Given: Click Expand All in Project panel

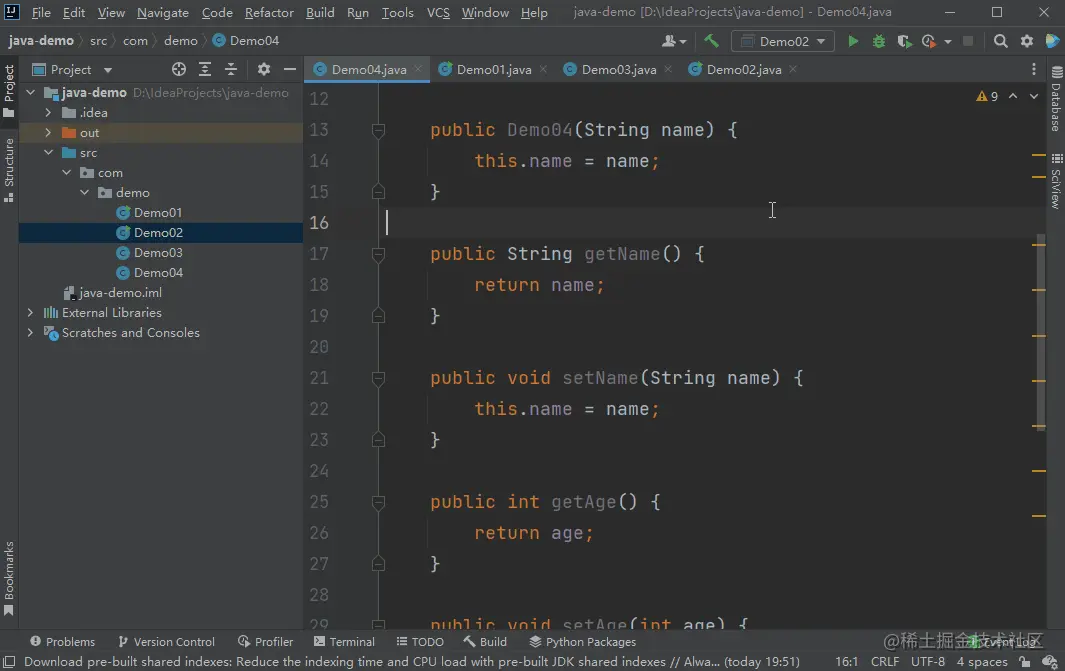Looking at the screenshot, I should point(204,69).
